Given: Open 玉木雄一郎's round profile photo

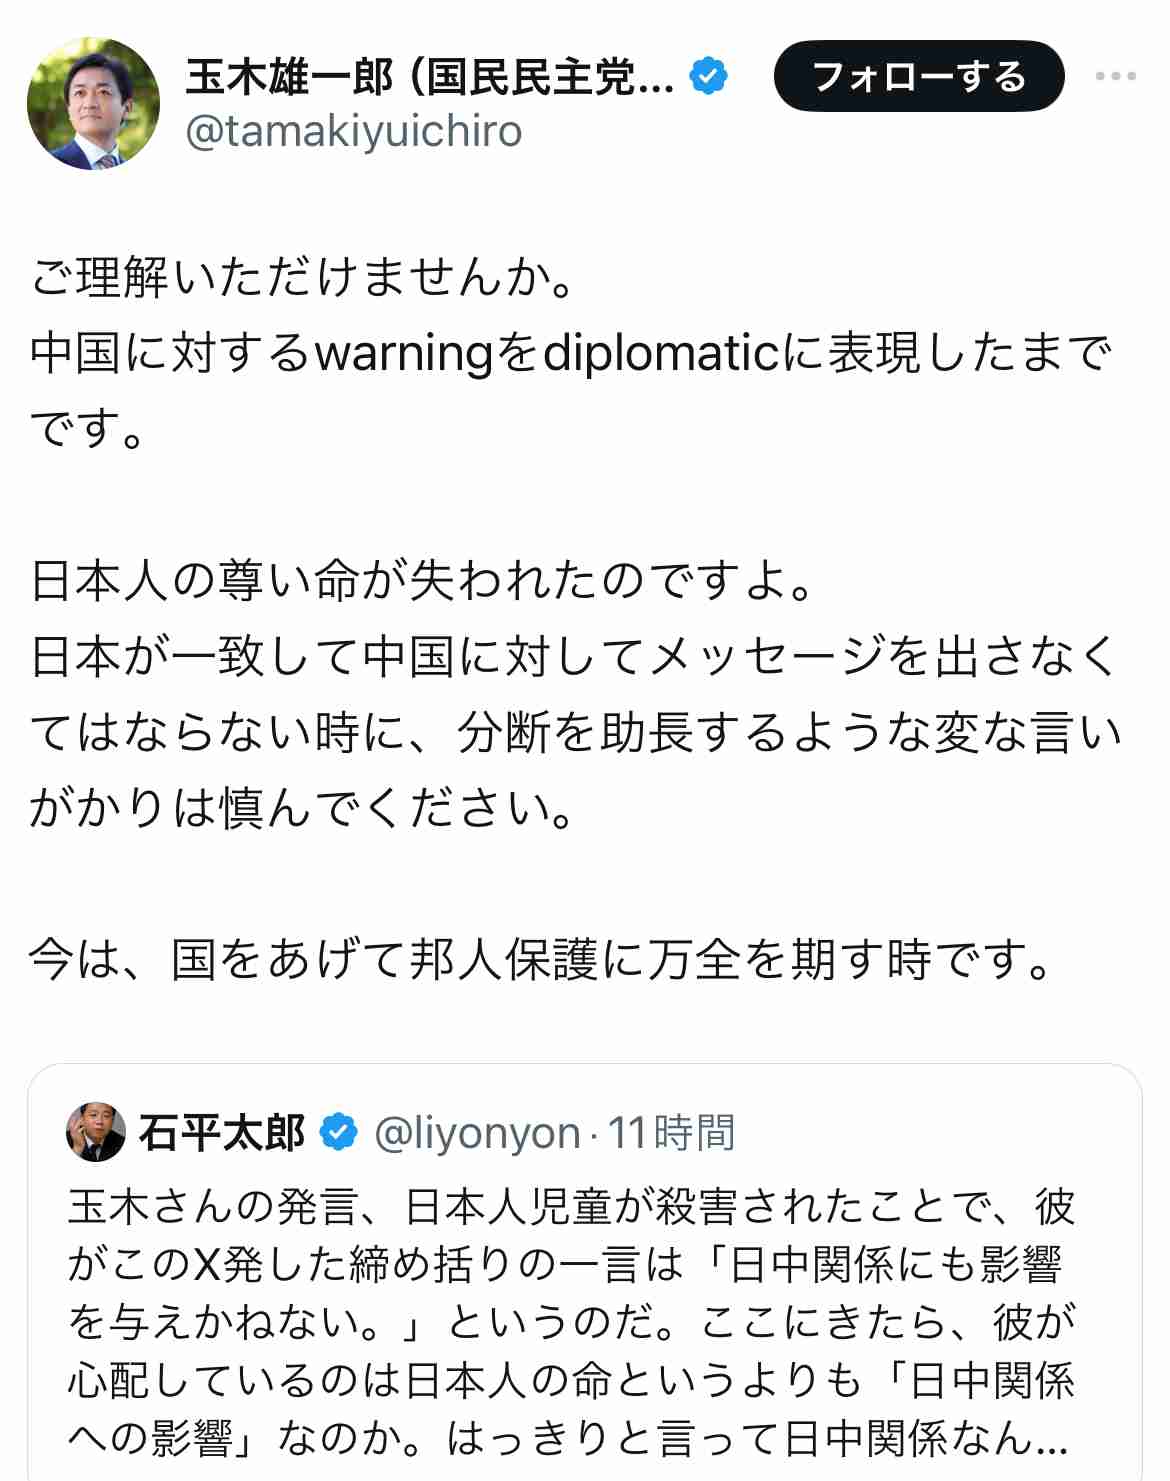Looking at the screenshot, I should (93, 103).
